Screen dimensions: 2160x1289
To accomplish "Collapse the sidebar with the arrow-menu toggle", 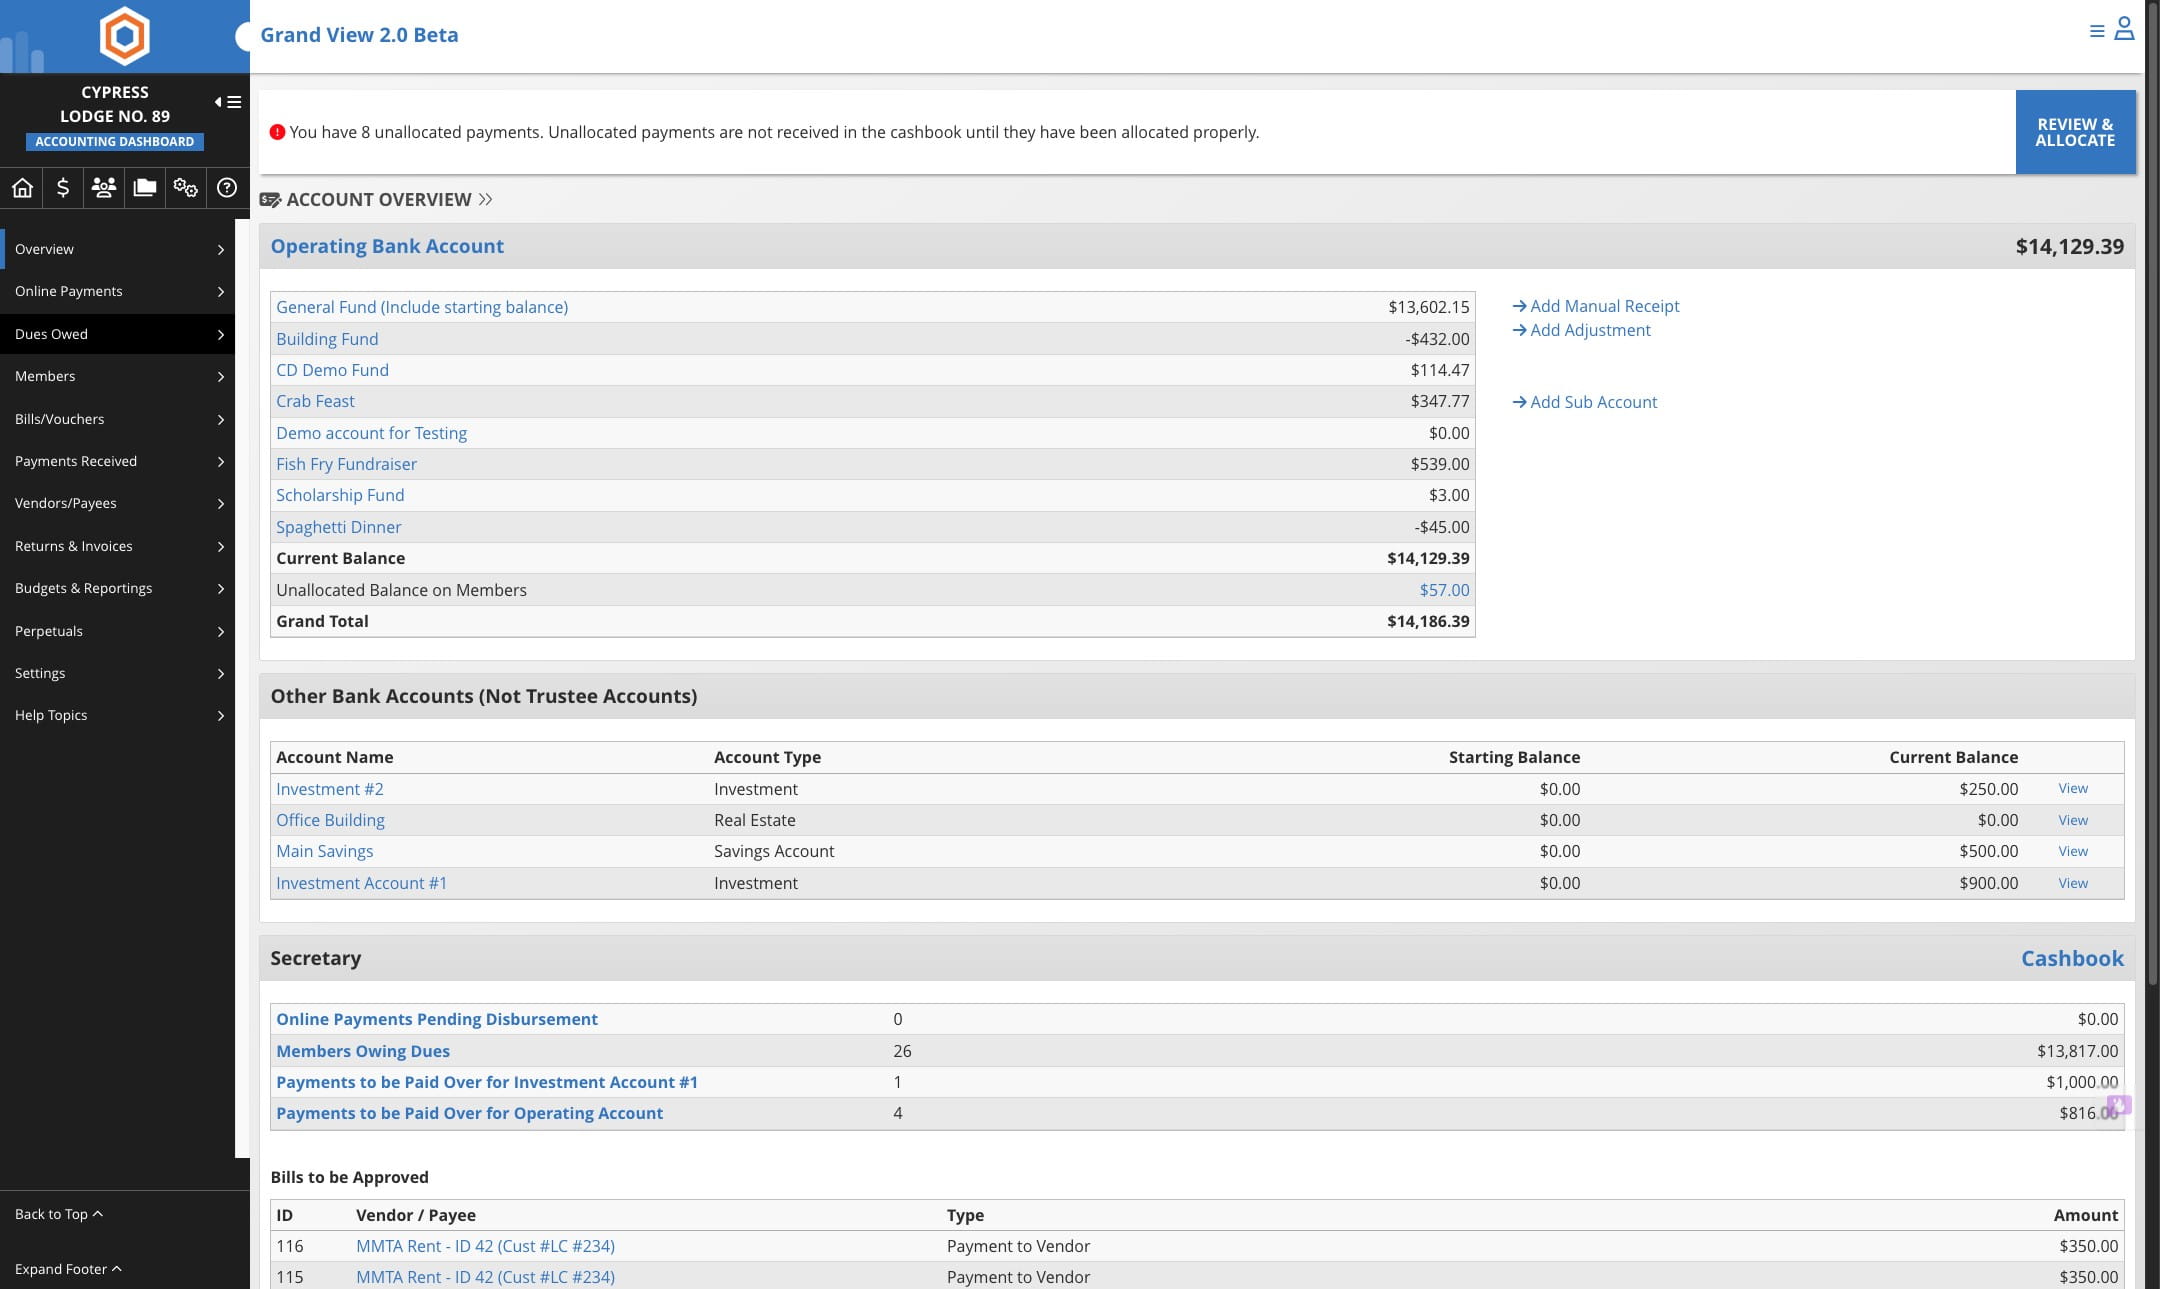I will [x=228, y=102].
